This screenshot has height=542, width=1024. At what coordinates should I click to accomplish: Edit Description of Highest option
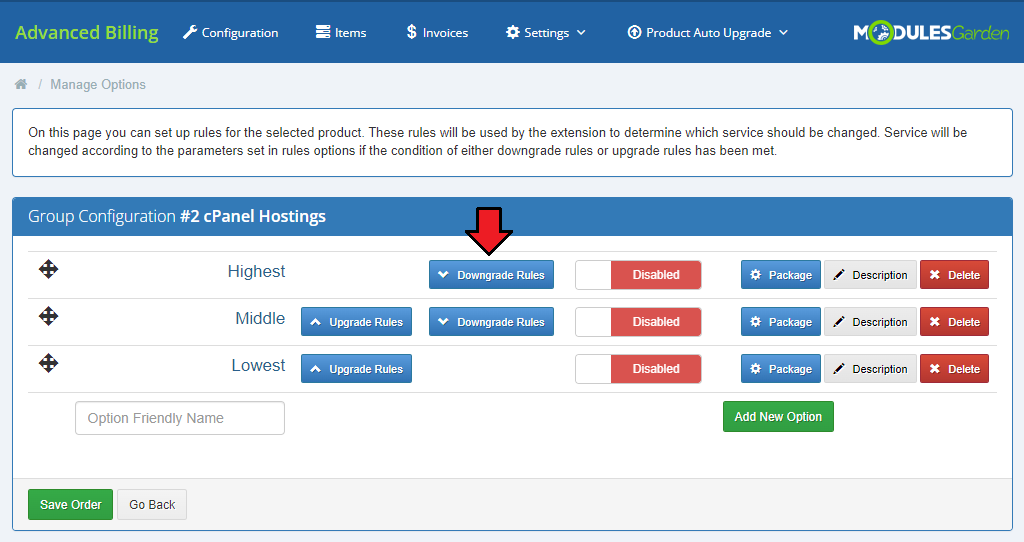pos(871,275)
